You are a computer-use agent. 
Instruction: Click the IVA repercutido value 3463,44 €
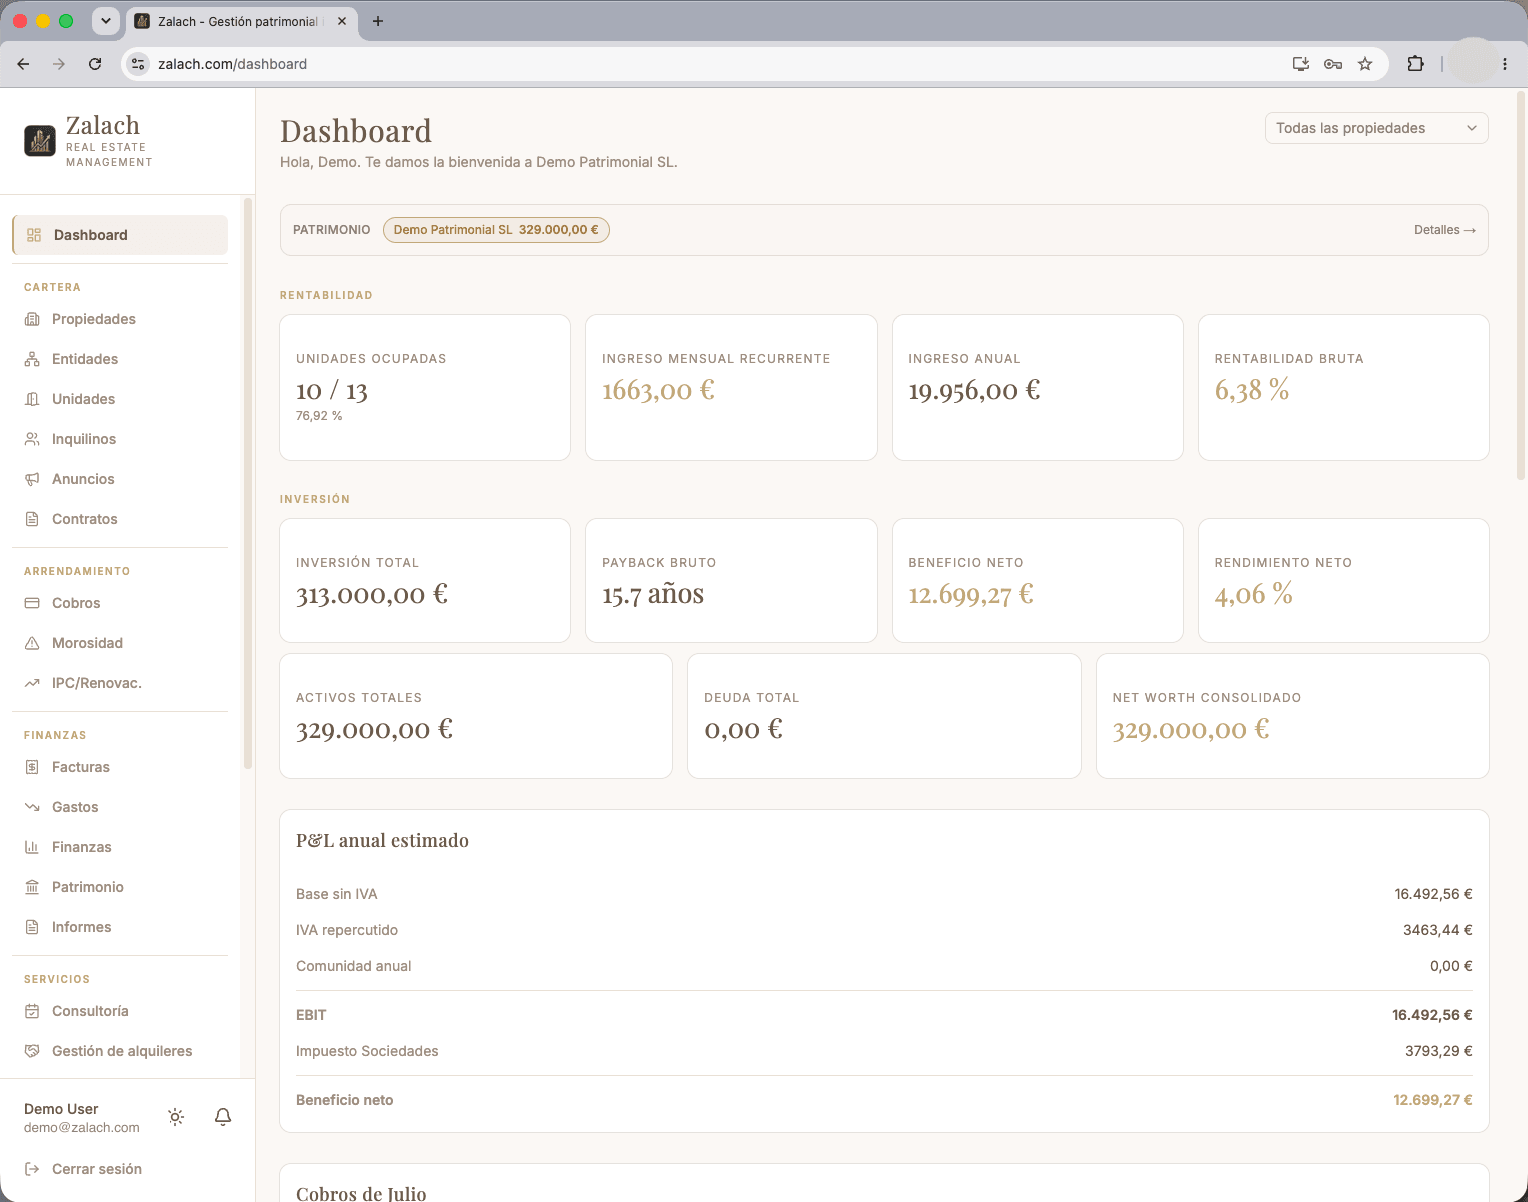point(1437,930)
